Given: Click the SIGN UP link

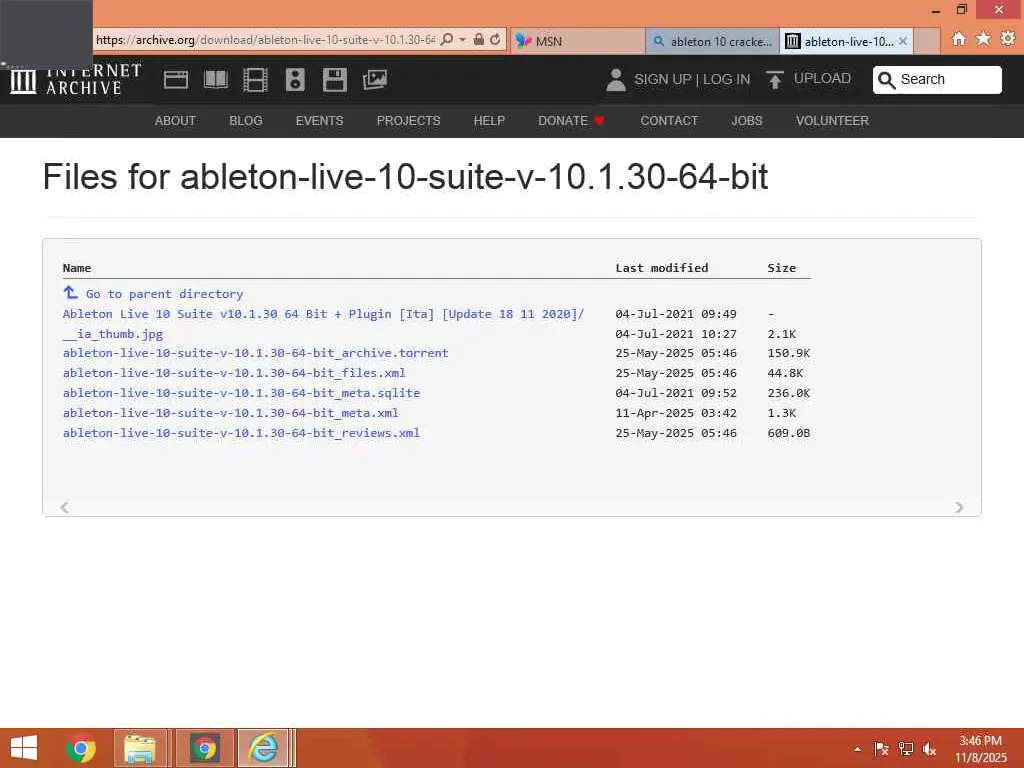Looking at the screenshot, I should tap(662, 79).
